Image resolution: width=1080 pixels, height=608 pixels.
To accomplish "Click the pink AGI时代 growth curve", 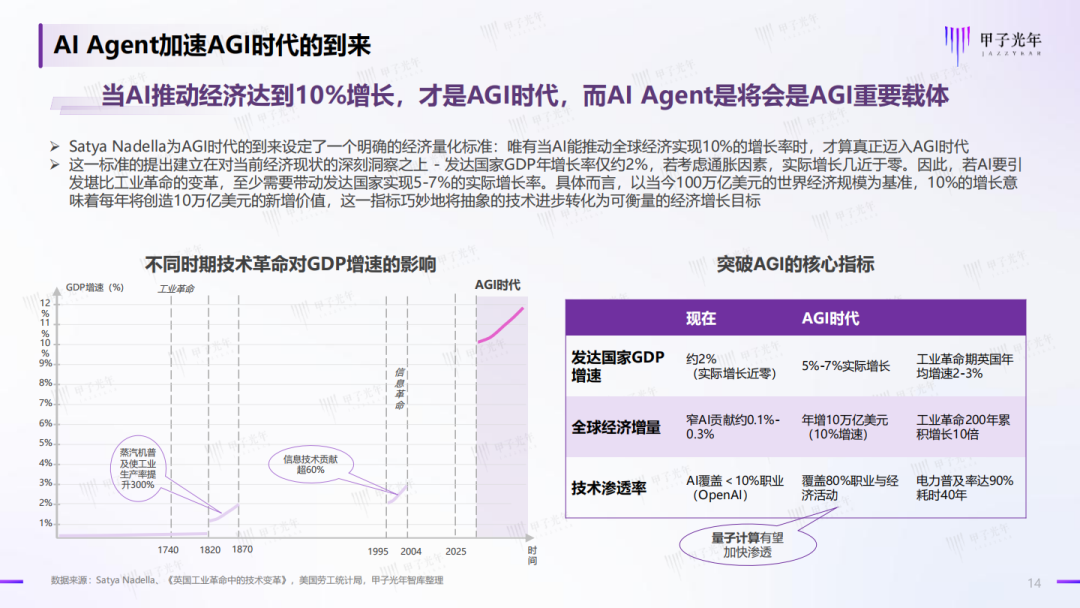I will point(501,326).
